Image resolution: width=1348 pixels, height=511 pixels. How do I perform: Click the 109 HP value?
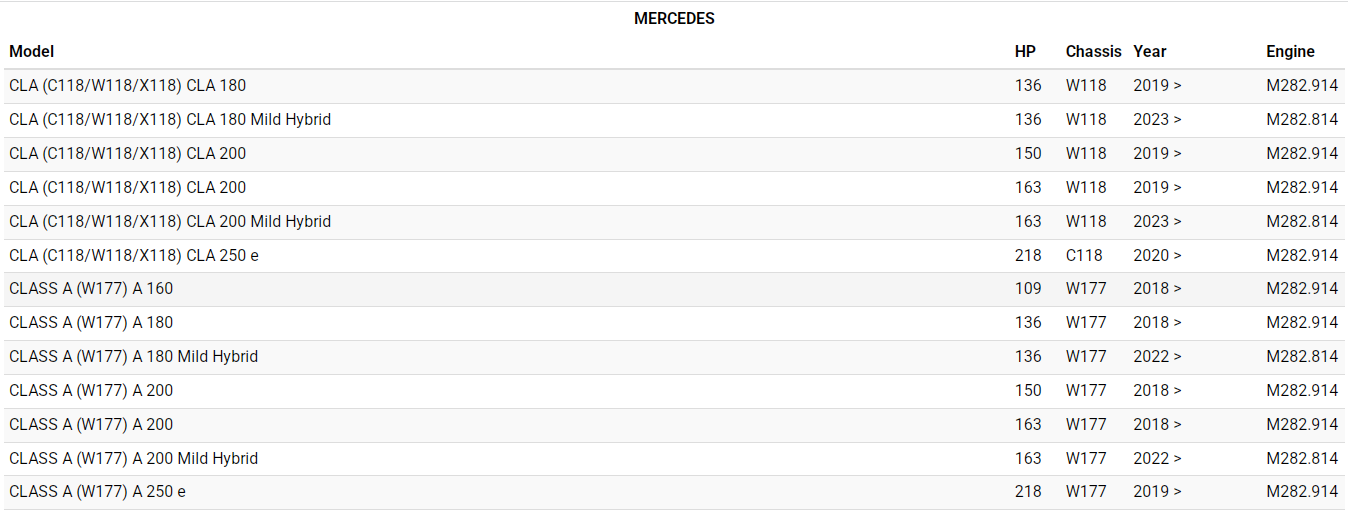click(1028, 288)
